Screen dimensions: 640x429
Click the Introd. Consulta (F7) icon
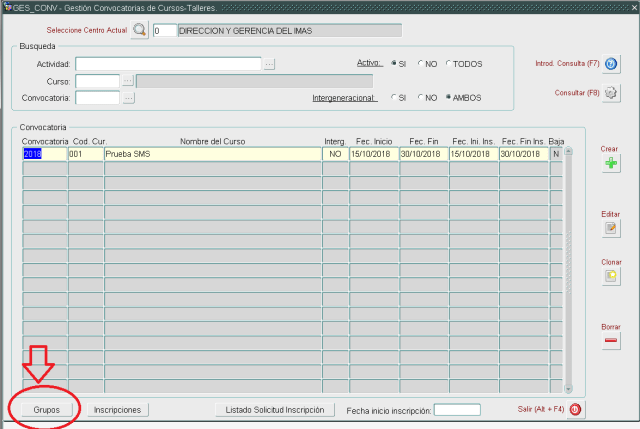coord(611,65)
